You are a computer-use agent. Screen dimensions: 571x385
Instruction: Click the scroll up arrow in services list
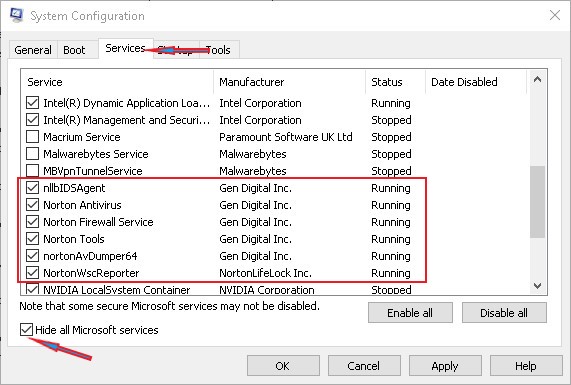tap(537, 79)
